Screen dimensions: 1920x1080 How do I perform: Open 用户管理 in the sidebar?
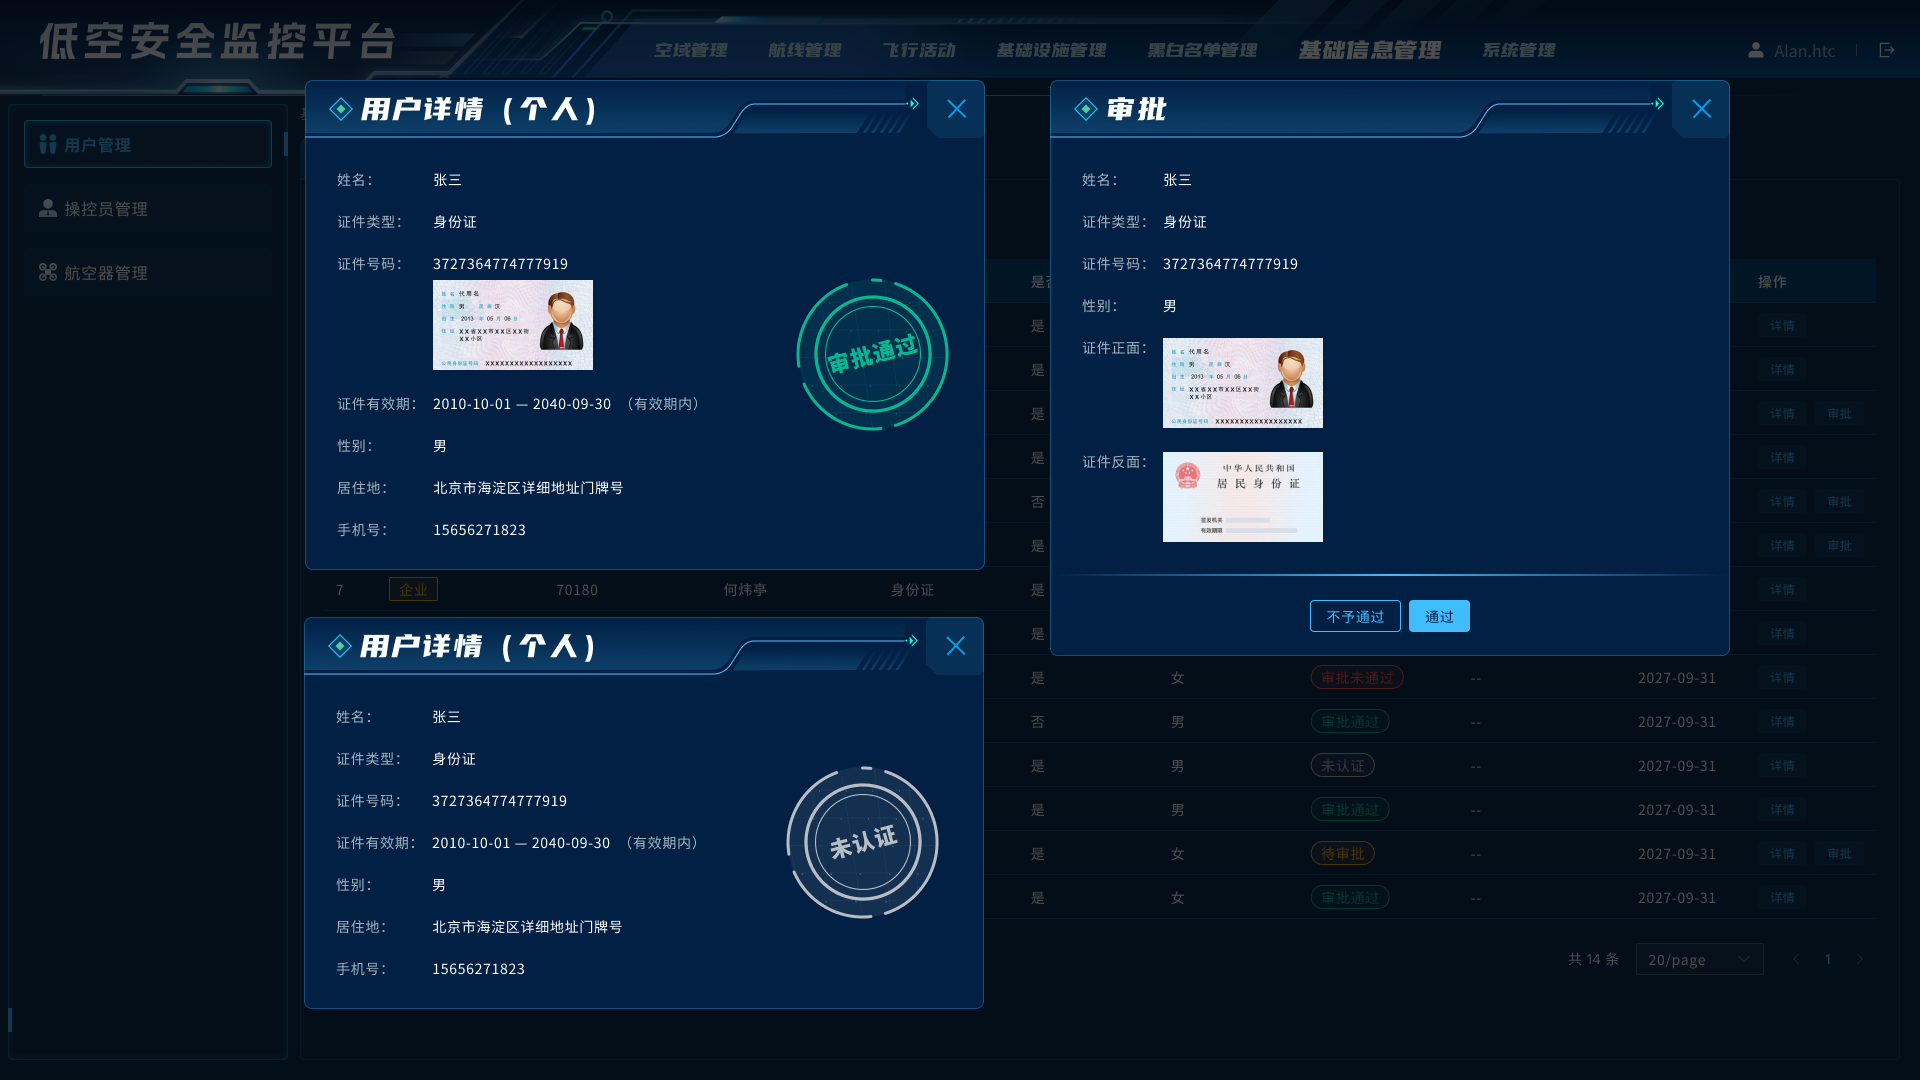pos(148,144)
